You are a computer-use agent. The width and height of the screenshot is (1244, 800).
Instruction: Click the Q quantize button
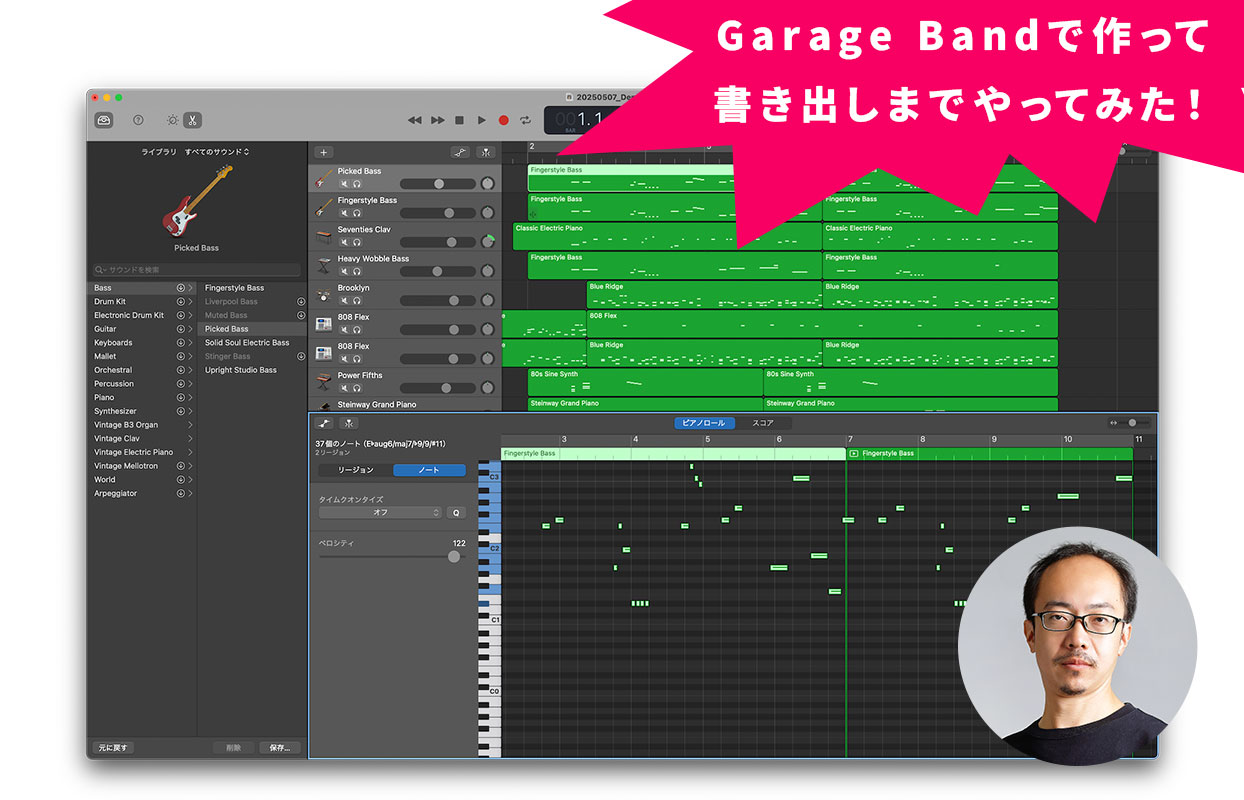pyautogui.click(x=456, y=512)
